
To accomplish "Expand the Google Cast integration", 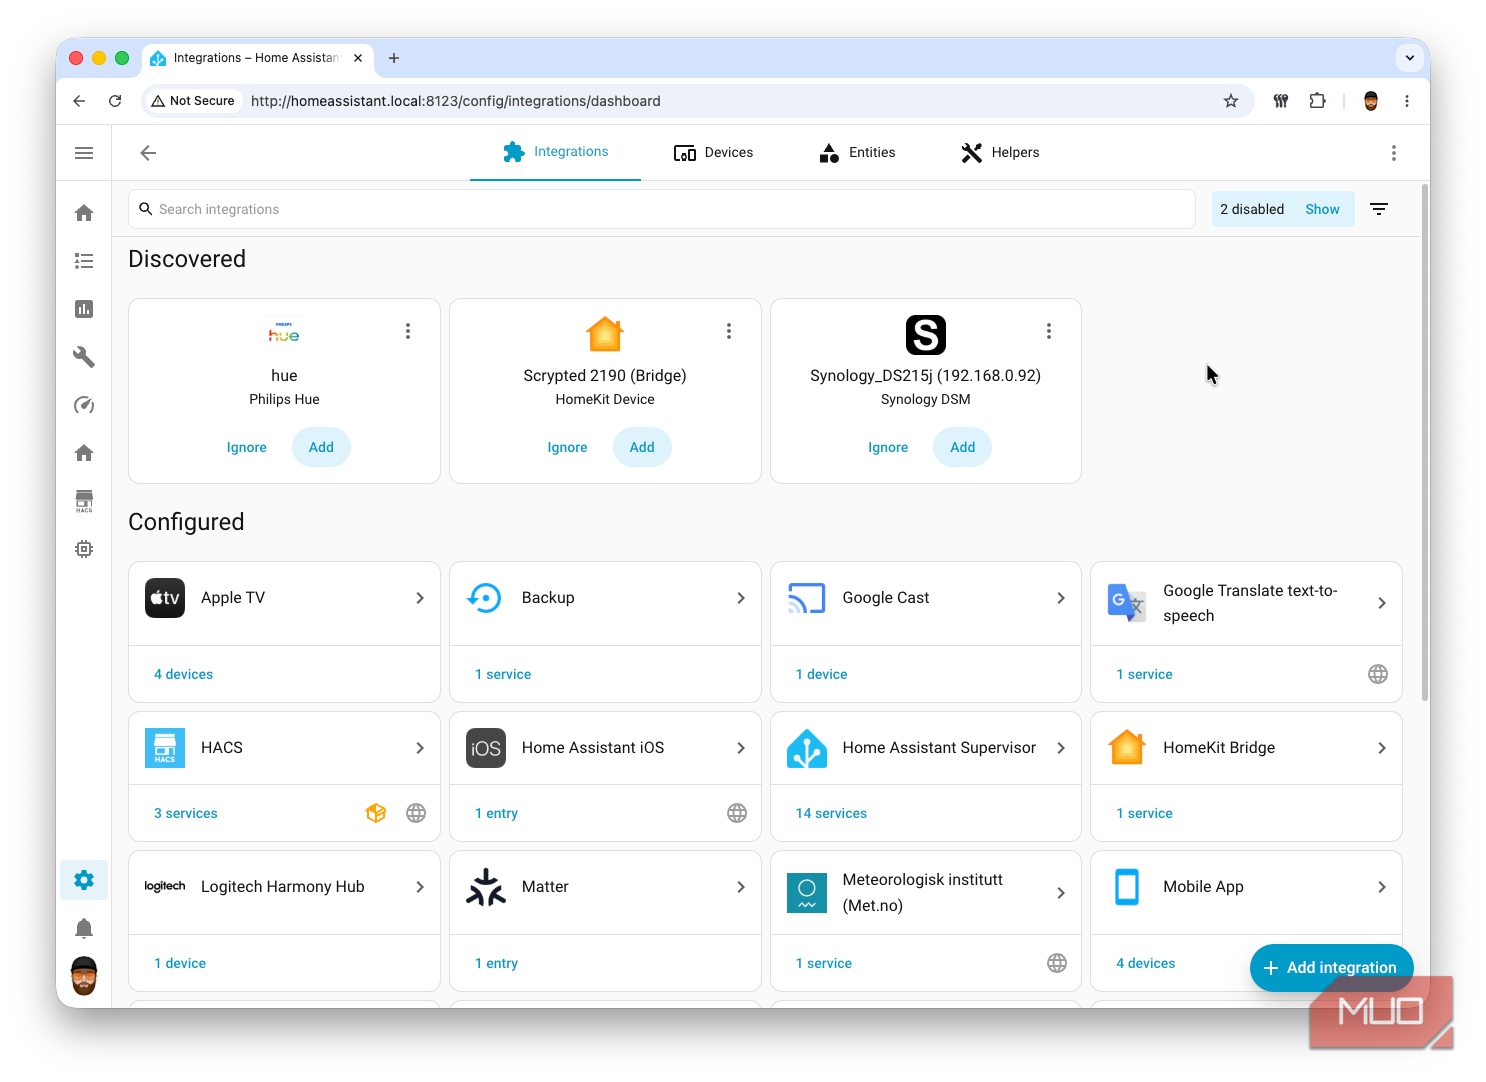I will click(x=1061, y=598).
